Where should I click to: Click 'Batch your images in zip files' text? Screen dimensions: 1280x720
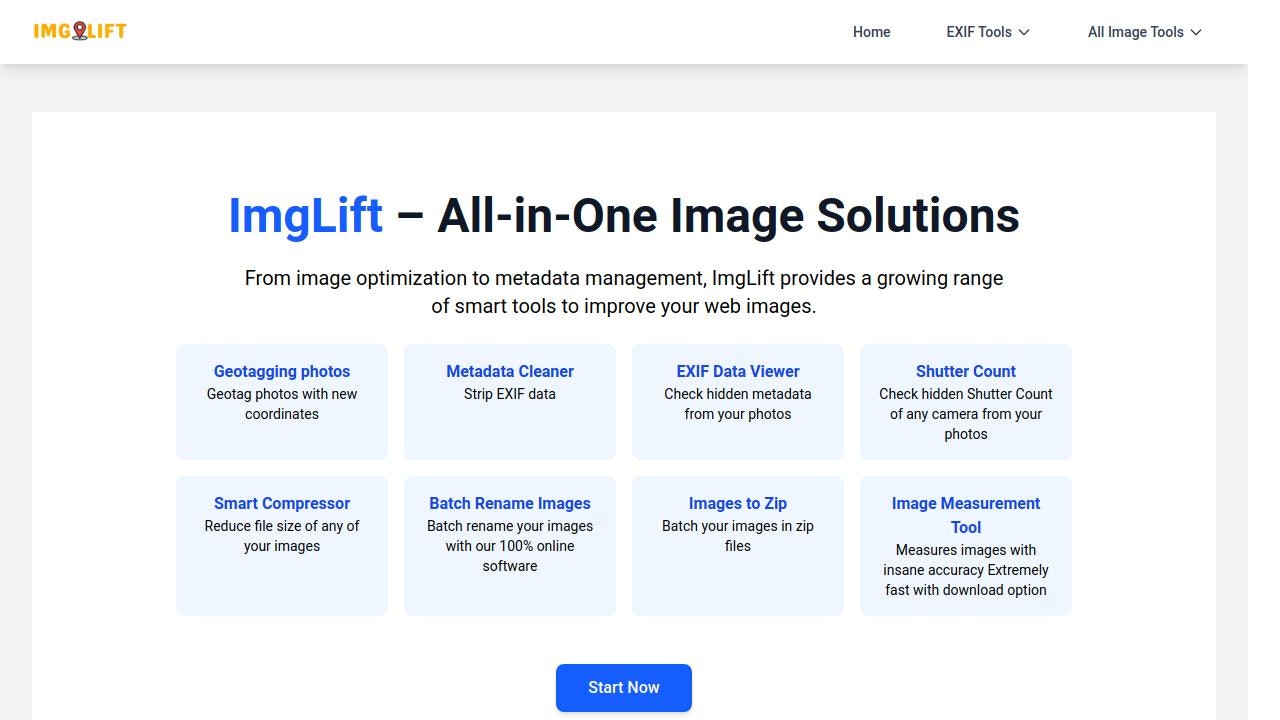click(738, 536)
